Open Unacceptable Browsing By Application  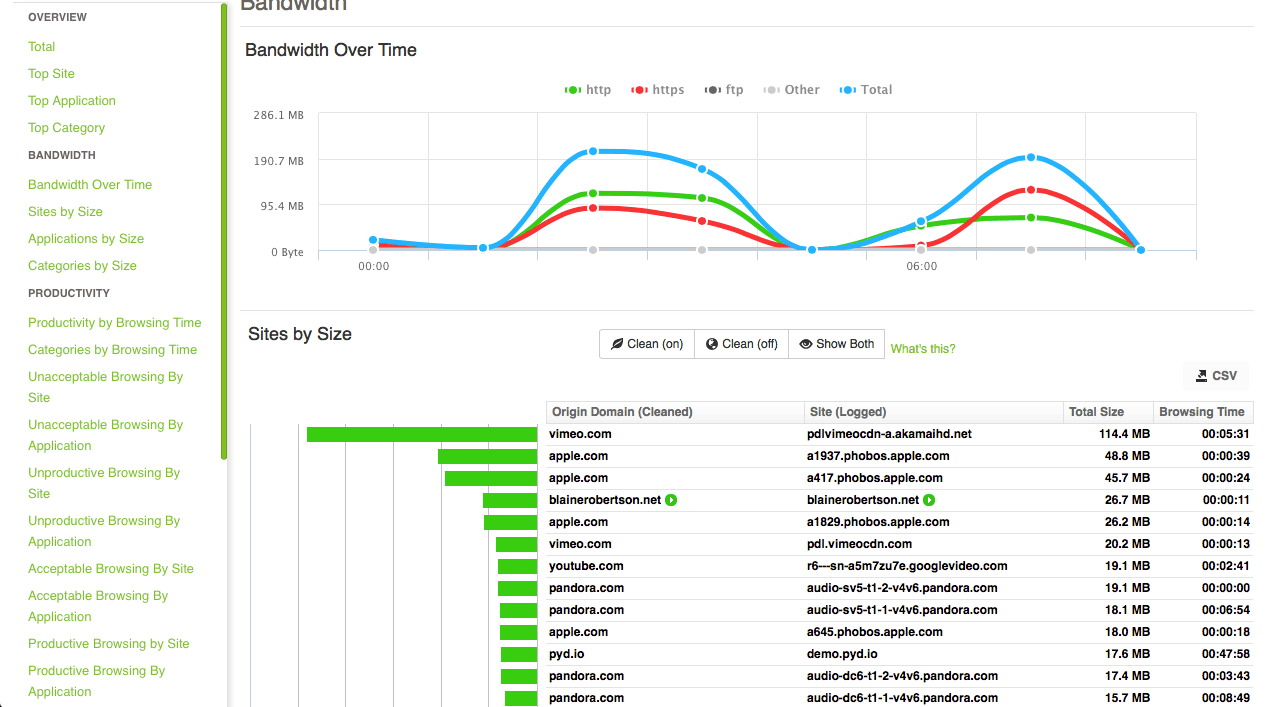coord(106,435)
